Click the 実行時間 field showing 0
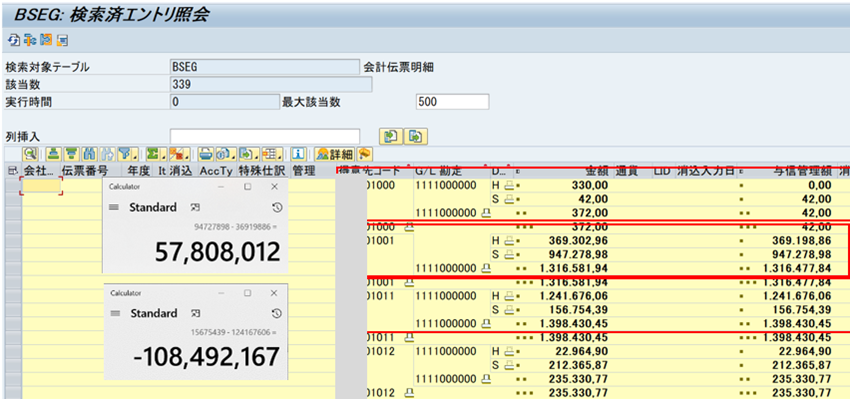 224,102
